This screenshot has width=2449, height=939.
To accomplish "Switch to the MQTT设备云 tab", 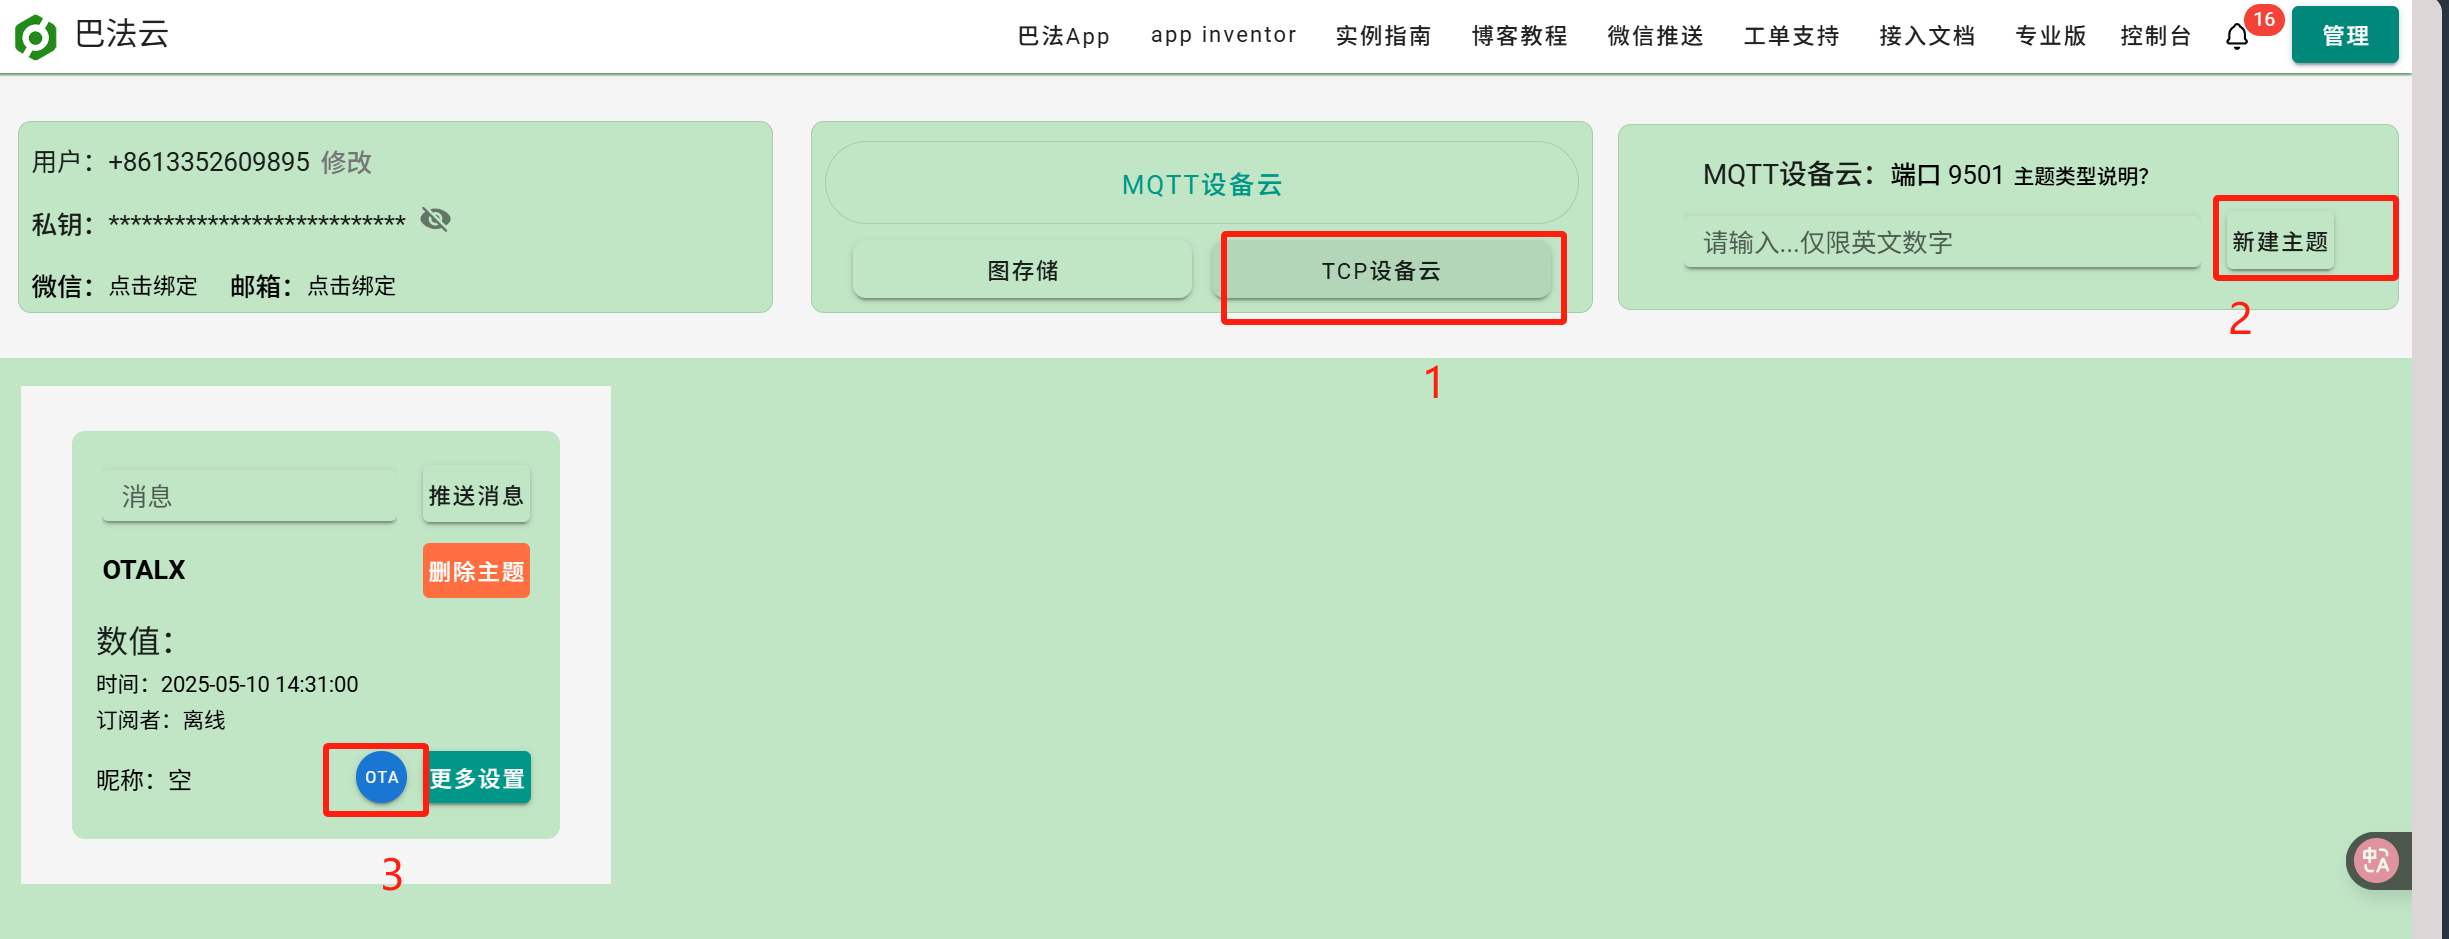I will pyautogui.click(x=1201, y=183).
